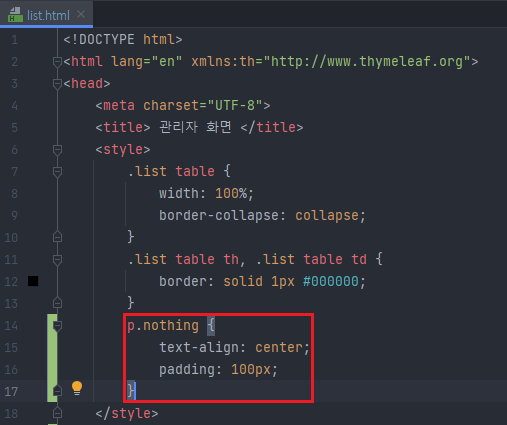Click the opening <style> tag
The image size is (507, 425).
tap(123, 150)
